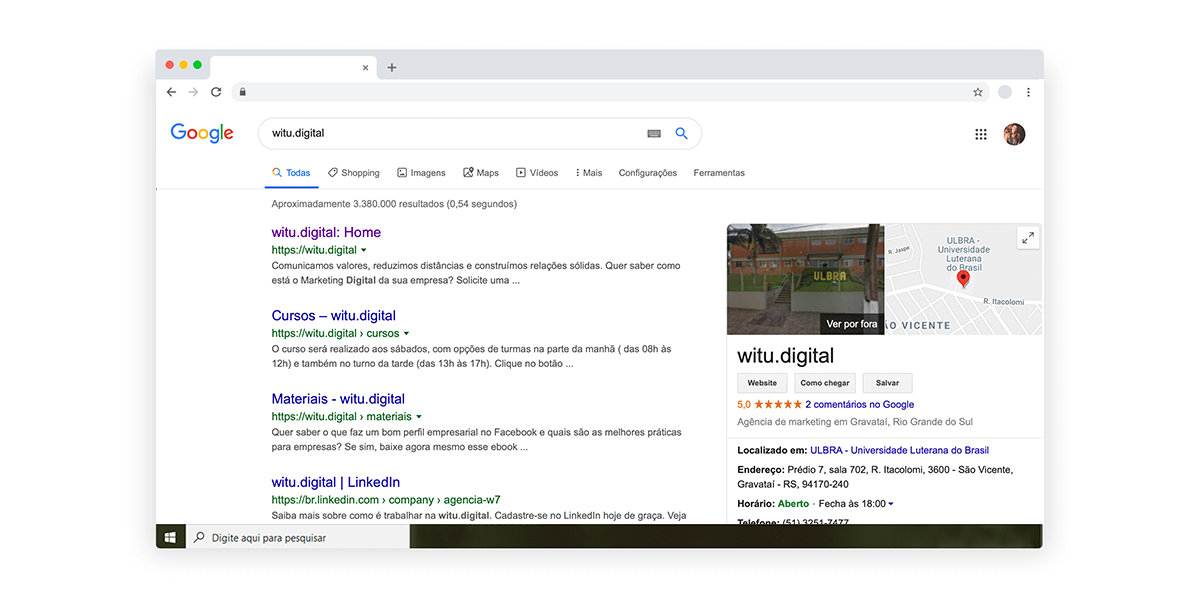1200x600 pixels.
Task: Open Google account profile photo
Action: tap(1015, 134)
